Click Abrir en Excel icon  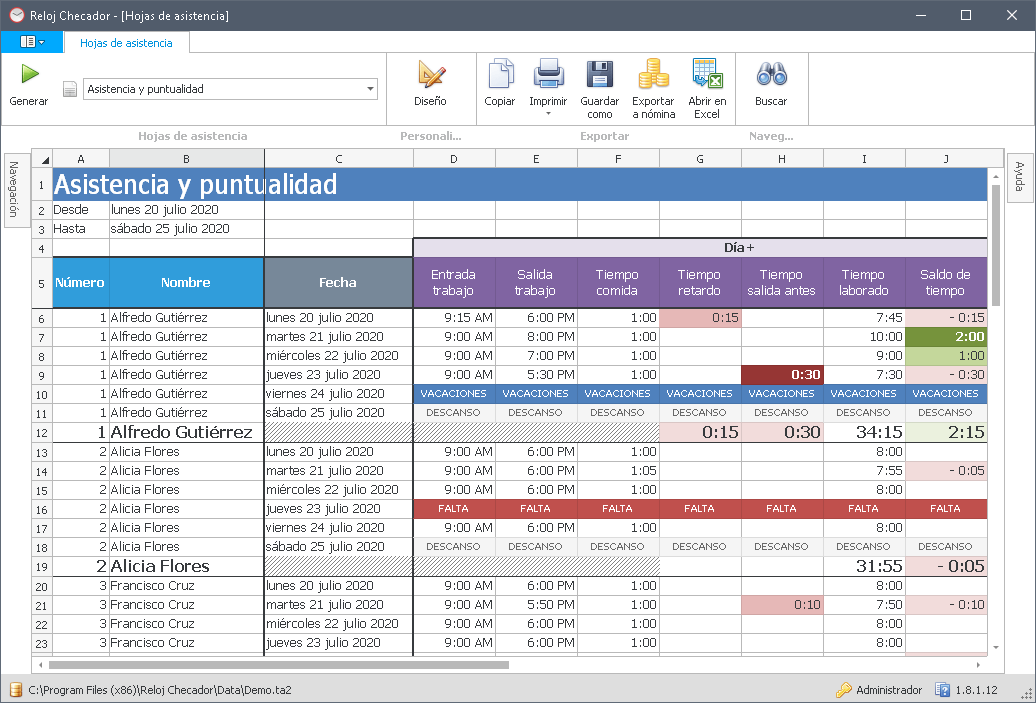click(x=707, y=75)
